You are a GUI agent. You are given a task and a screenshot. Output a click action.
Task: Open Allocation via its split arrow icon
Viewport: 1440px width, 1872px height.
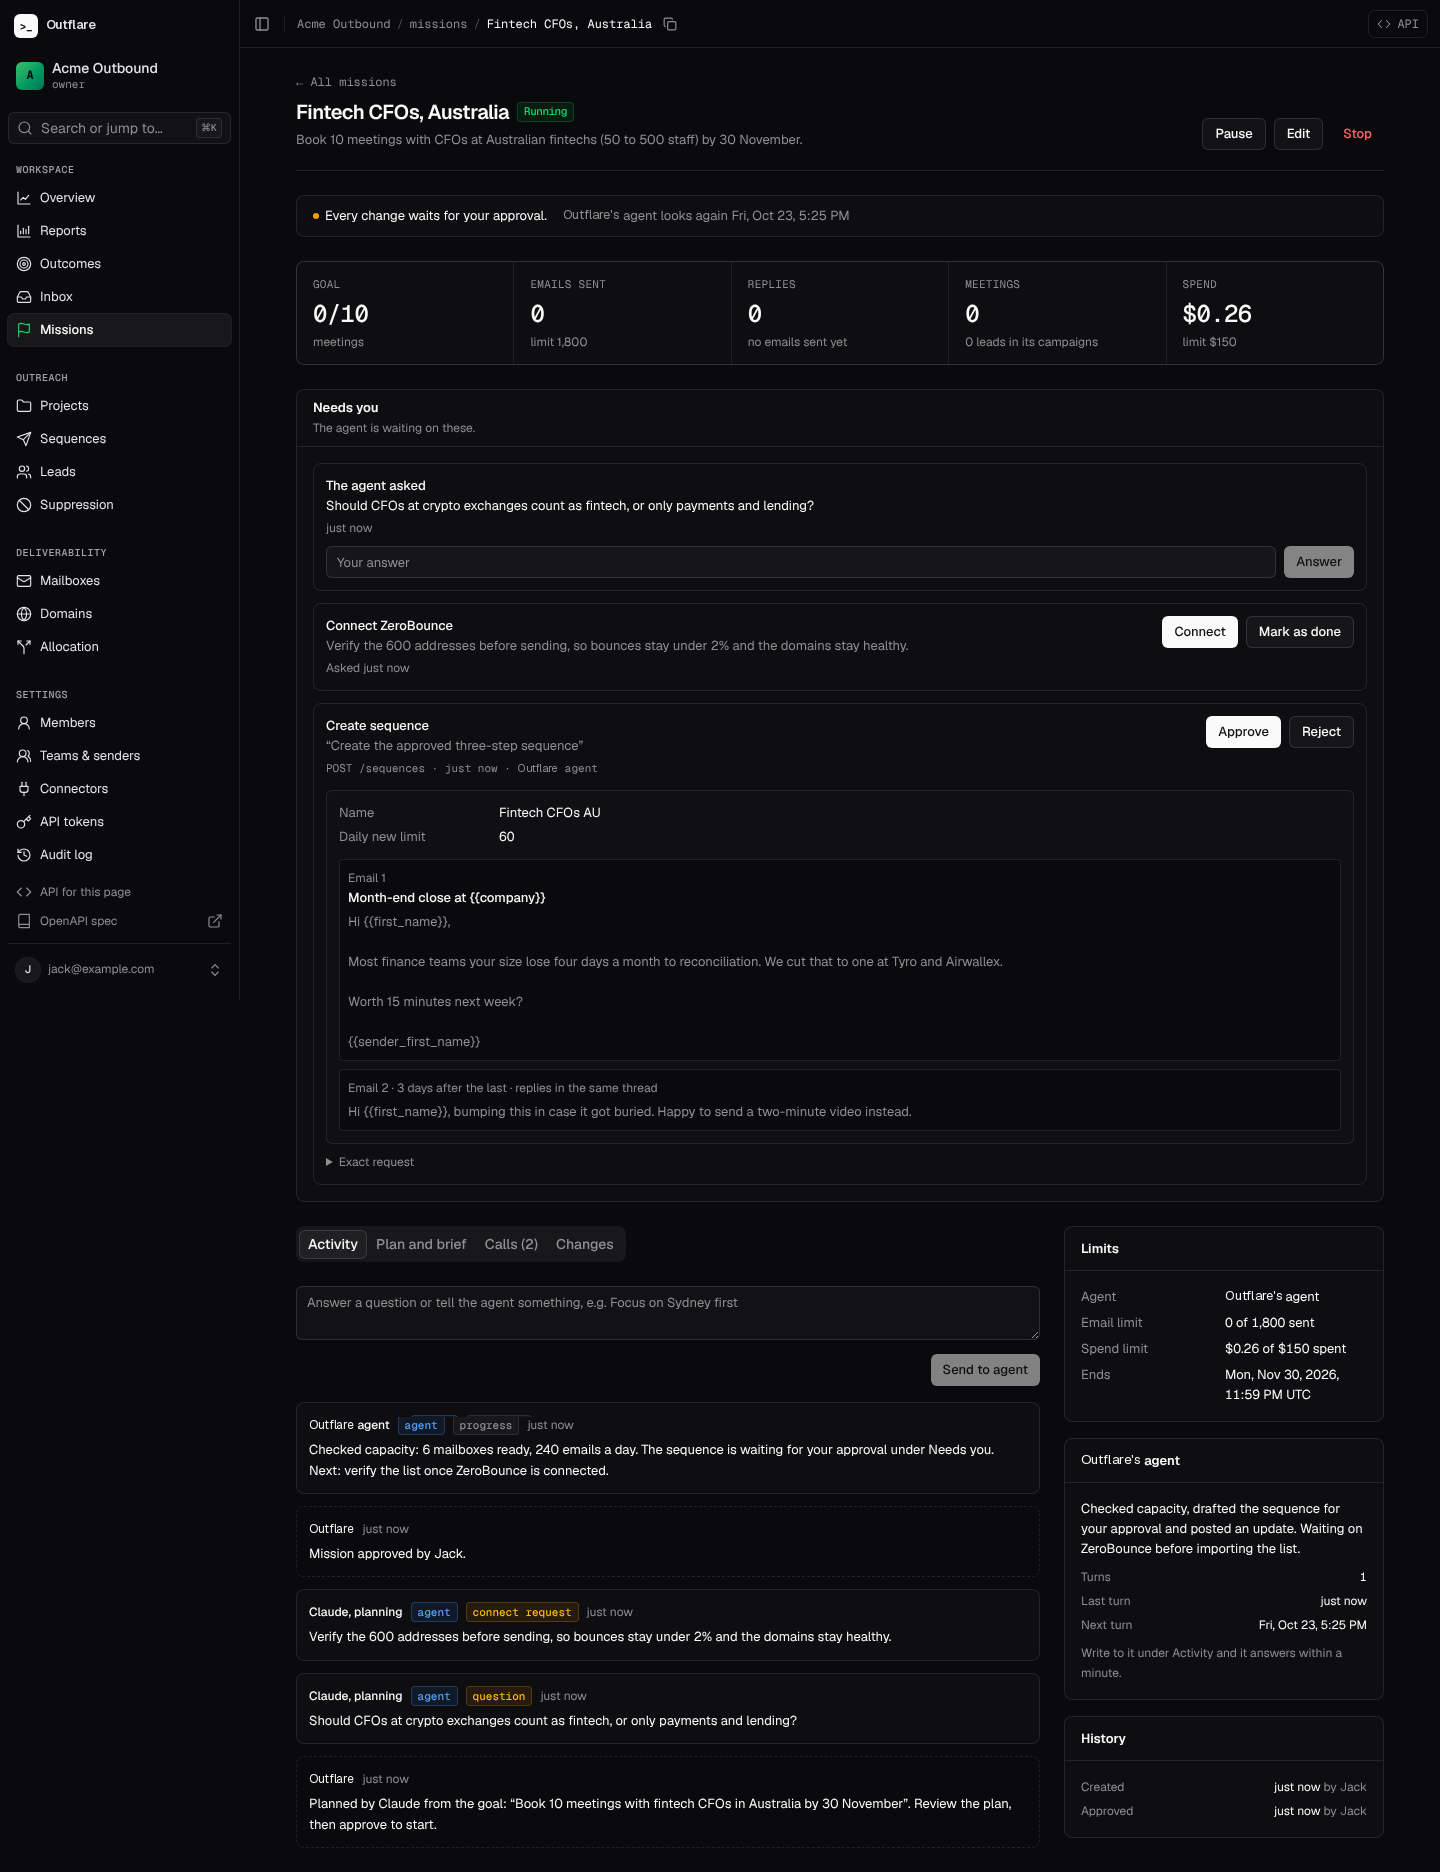(x=24, y=647)
